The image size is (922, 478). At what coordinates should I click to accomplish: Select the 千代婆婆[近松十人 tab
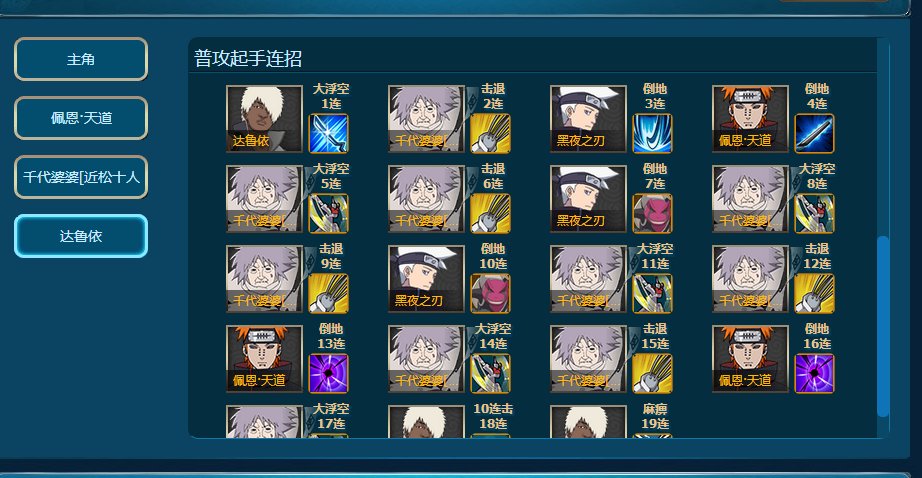(81, 177)
